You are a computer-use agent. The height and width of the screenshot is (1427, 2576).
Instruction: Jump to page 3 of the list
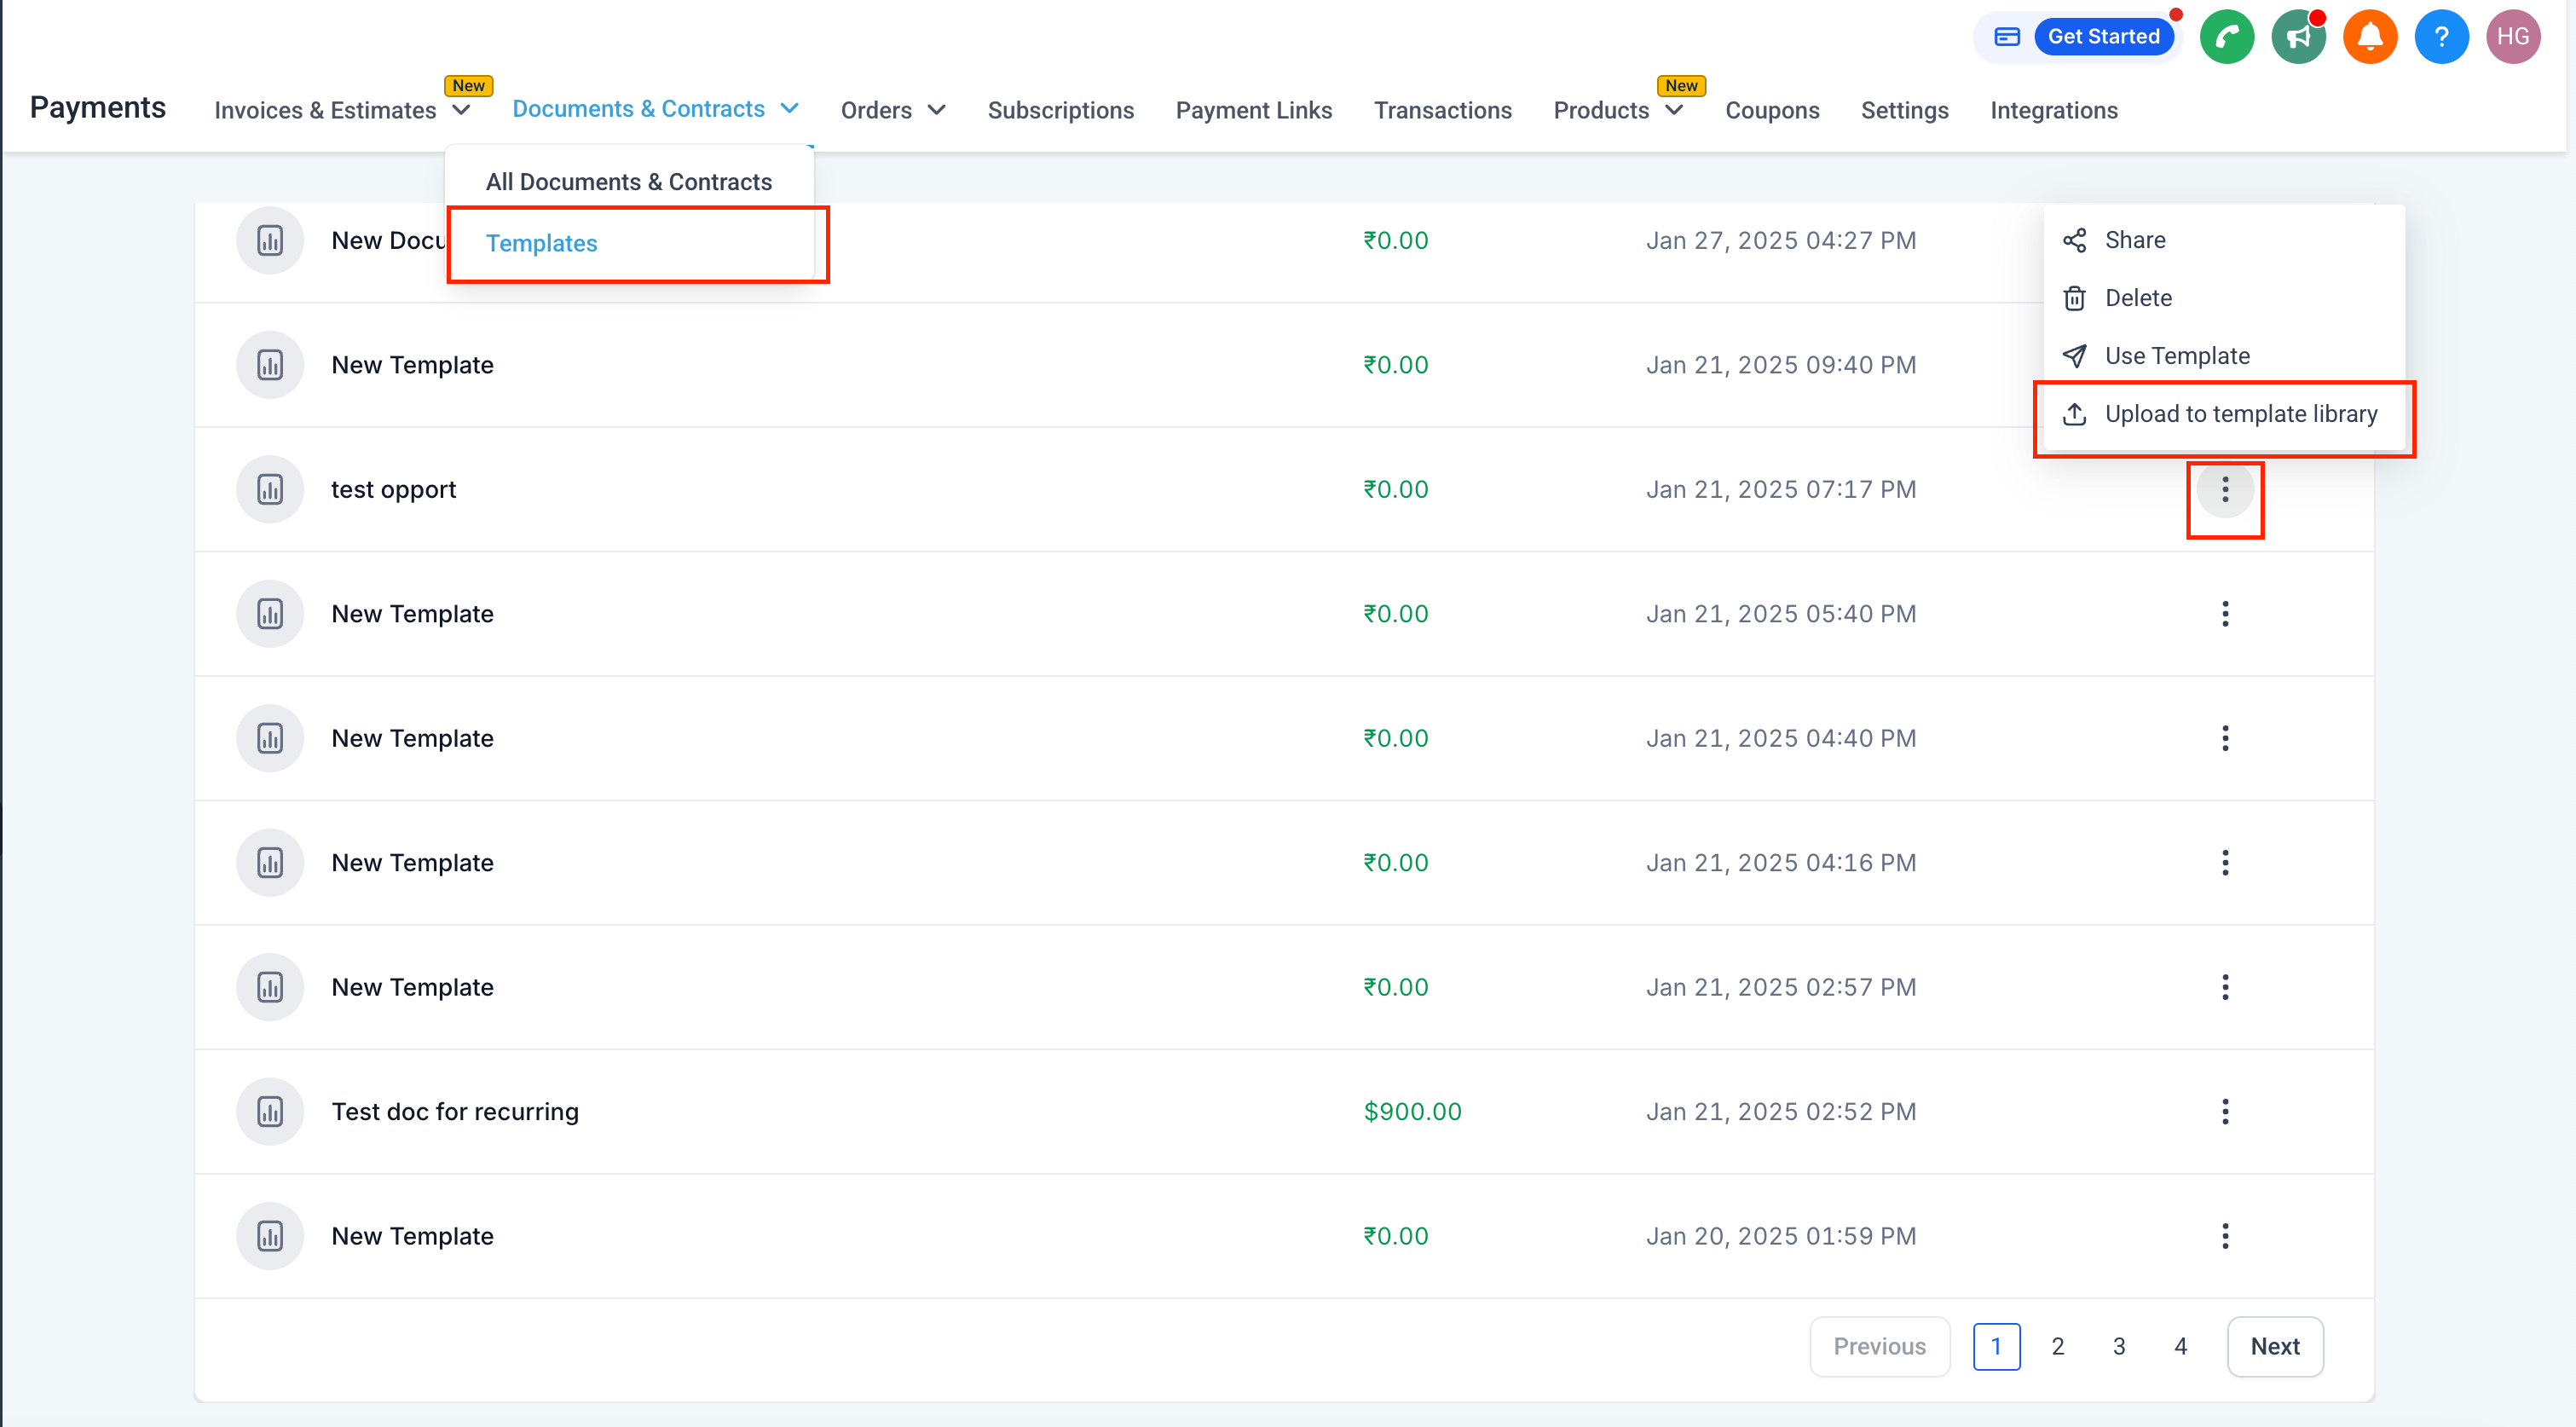point(2118,1346)
